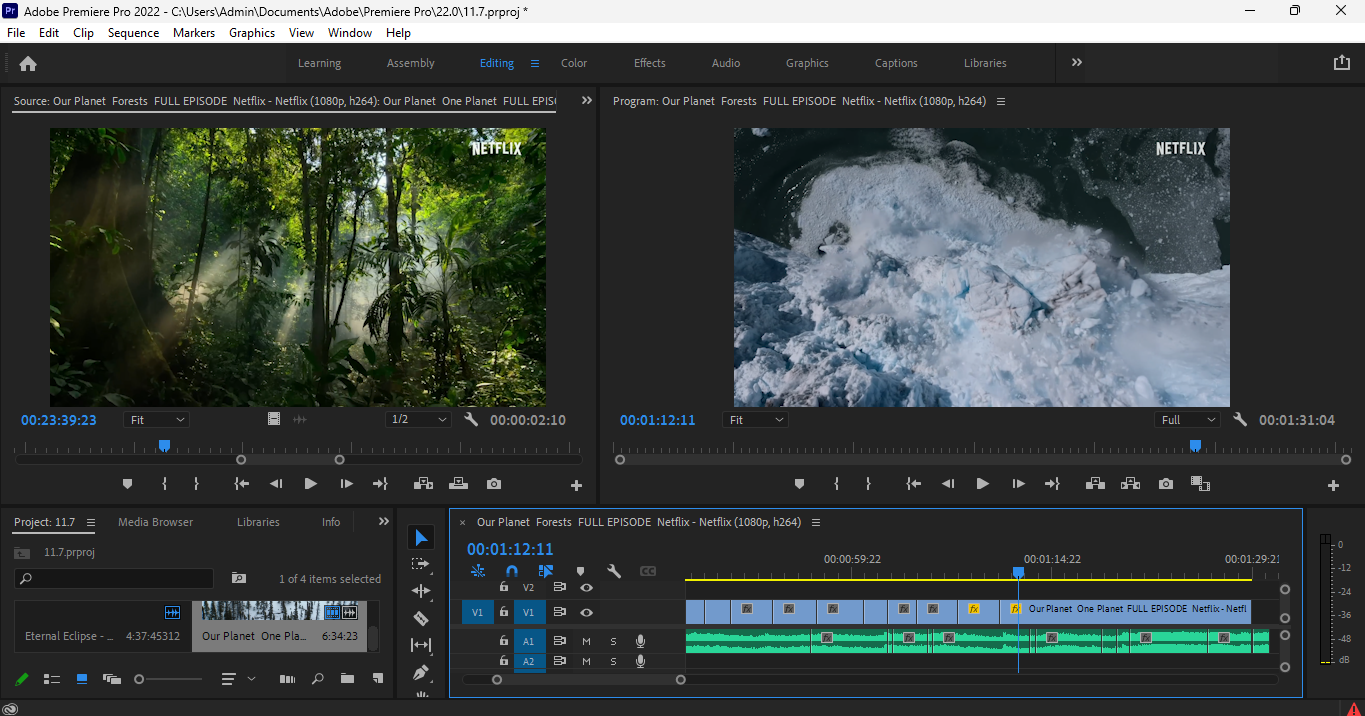Image resolution: width=1365 pixels, height=716 pixels.
Task: Add marker in the timeline panel
Action: pos(580,571)
